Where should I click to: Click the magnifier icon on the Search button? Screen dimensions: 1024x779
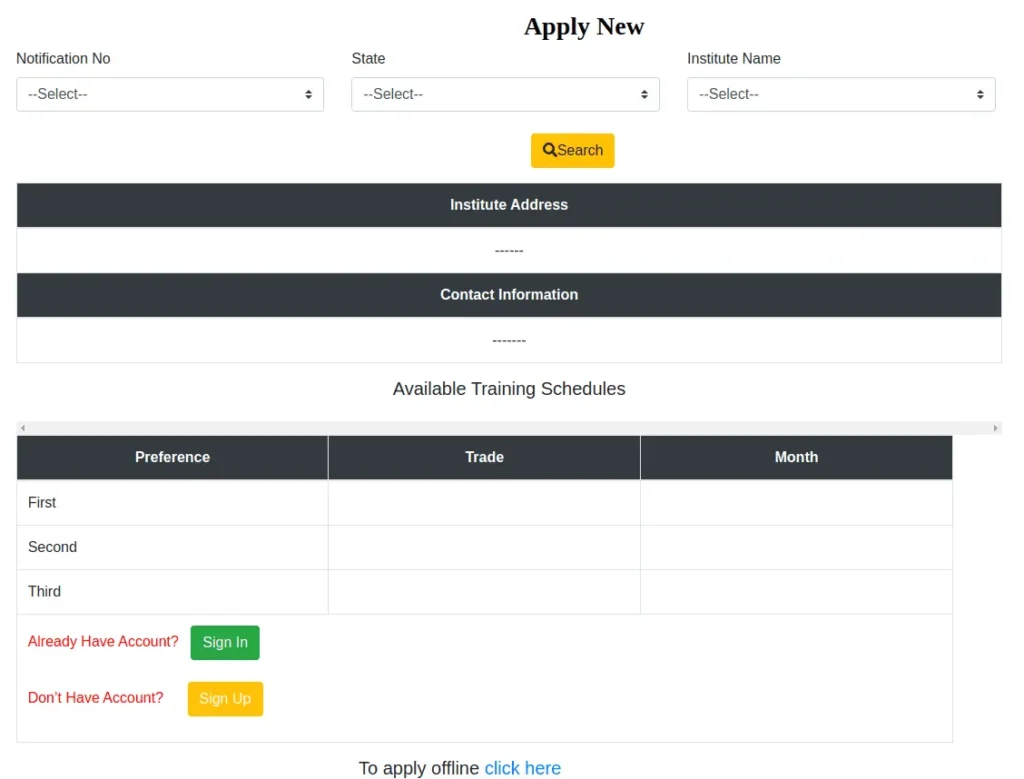click(549, 151)
